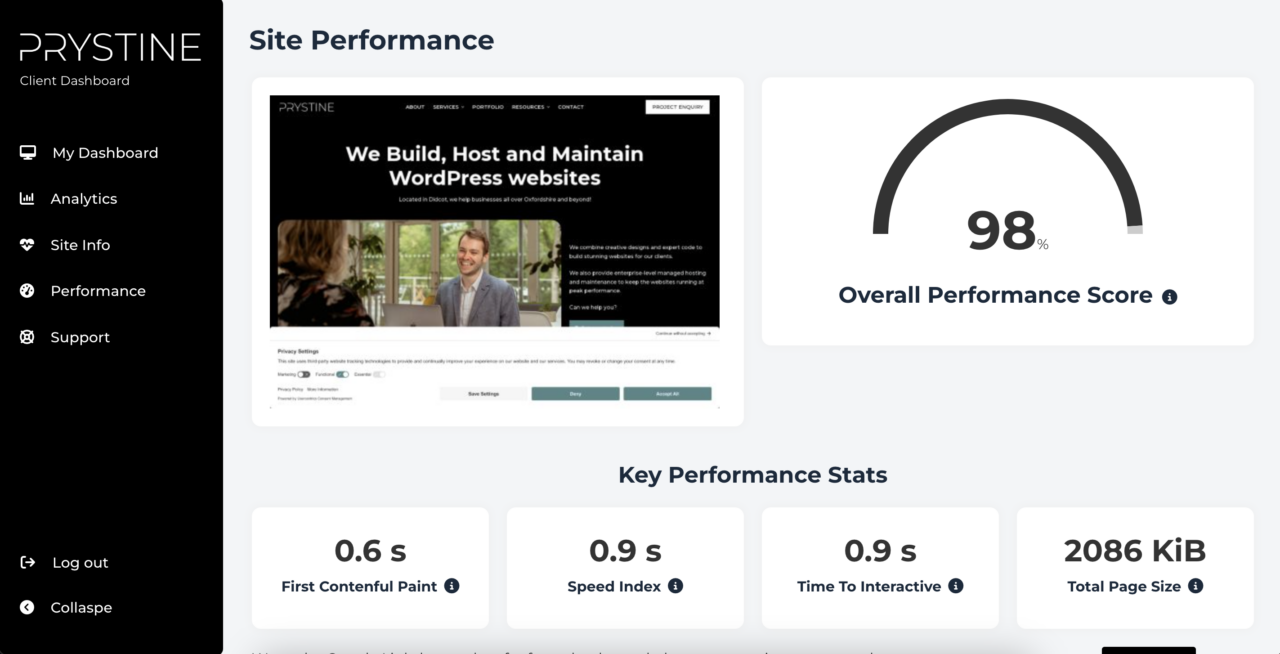Click the bar chart Analytics icon

(27, 198)
